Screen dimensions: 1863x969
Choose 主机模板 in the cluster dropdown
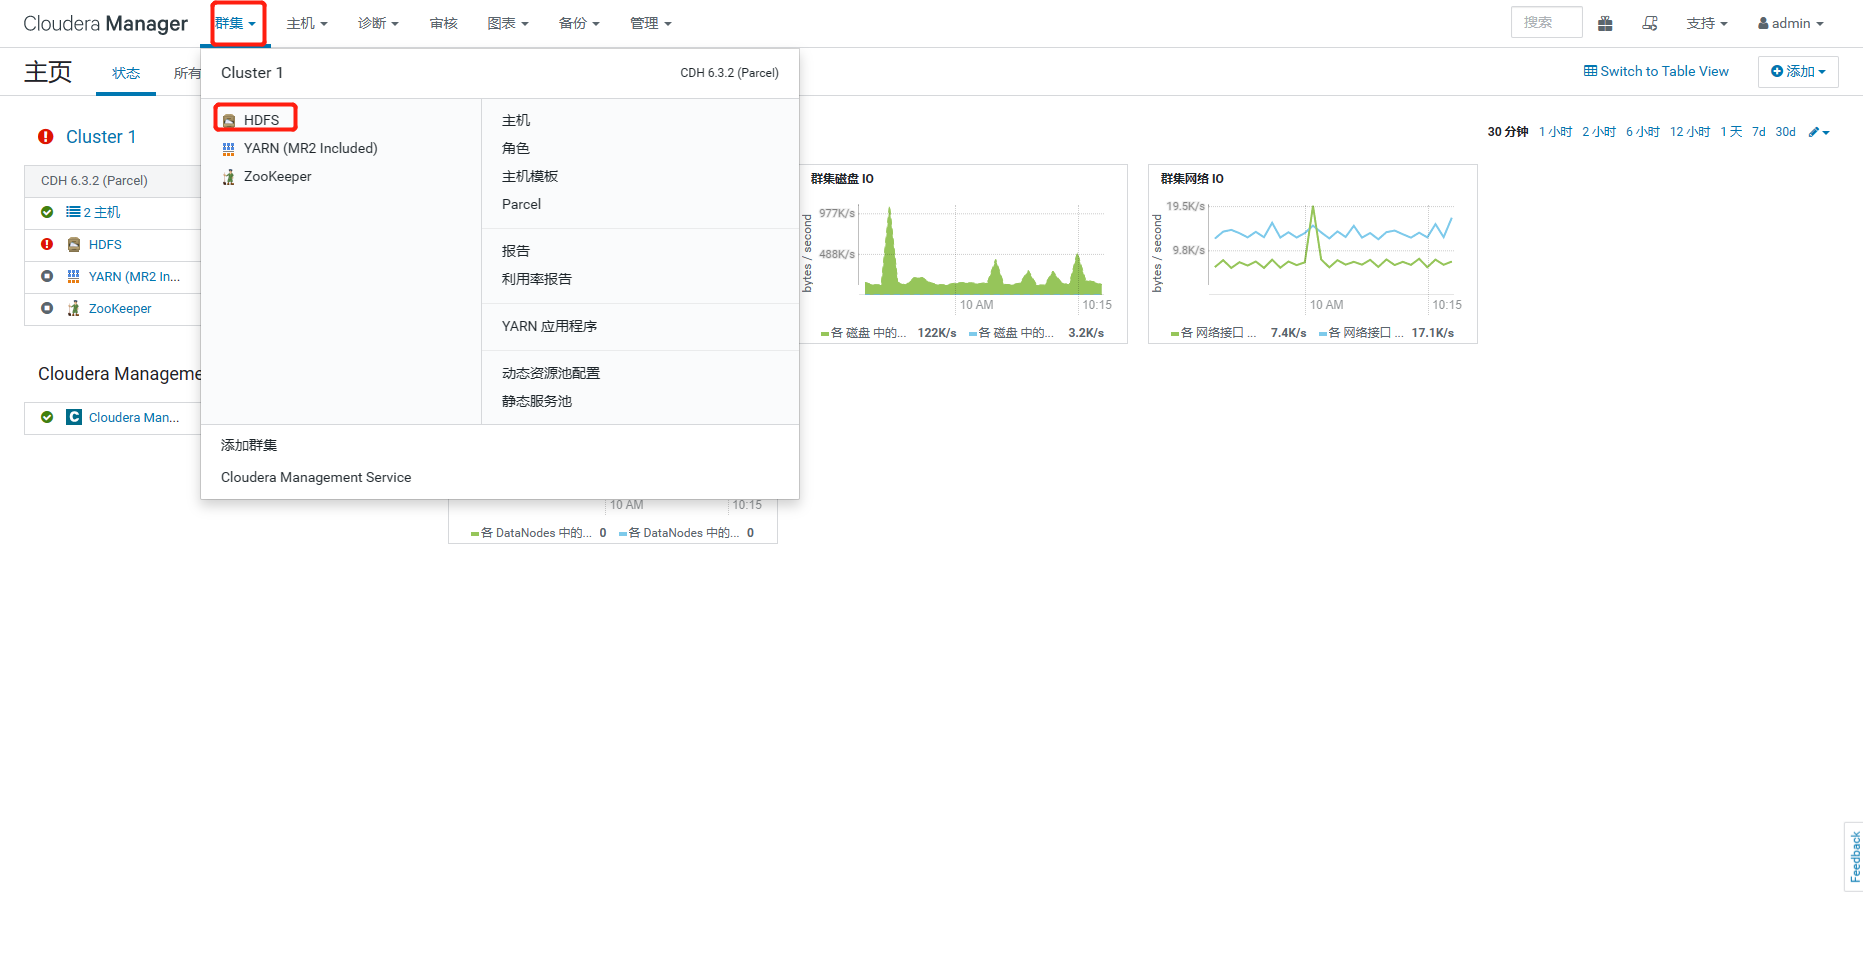coord(530,177)
